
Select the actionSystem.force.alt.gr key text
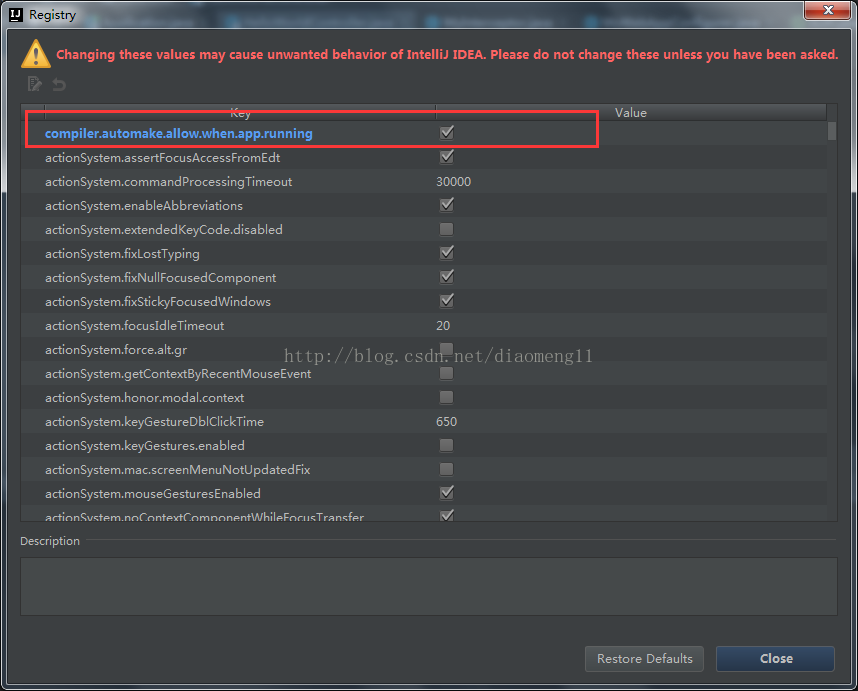(116, 350)
